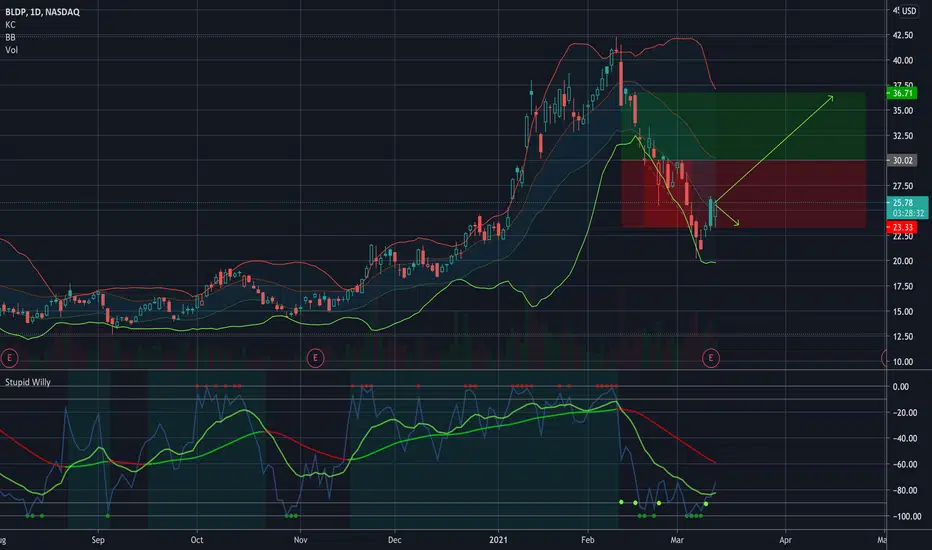Viewport: 932px width, 550px height.
Task: Click the 15.00 price scale value
Action: click(902, 312)
